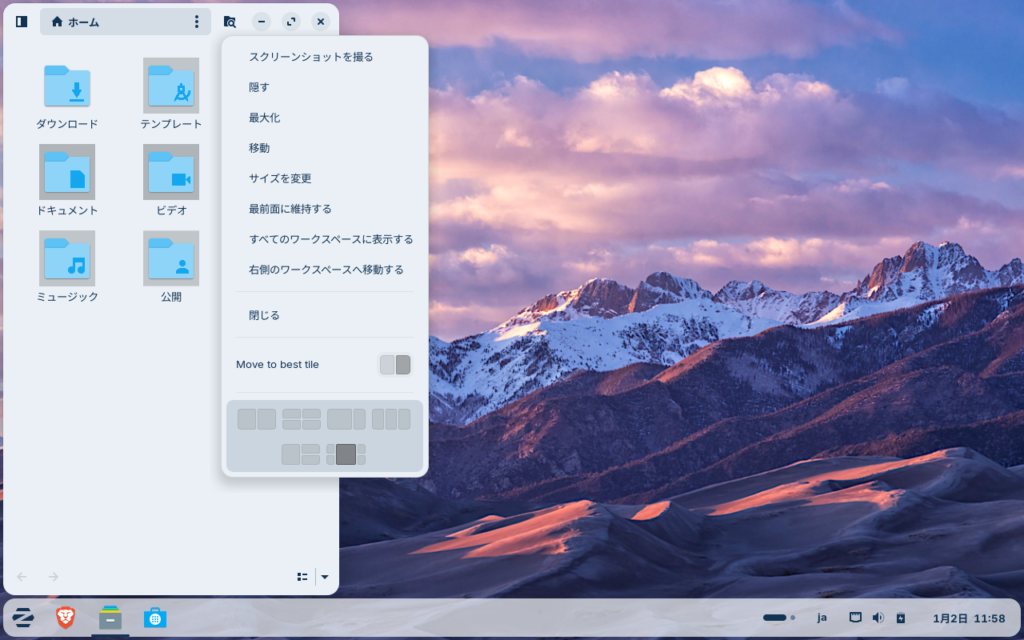Click the Move to best tile button
Screen dimensions: 1024x640
tap(395, 365)
